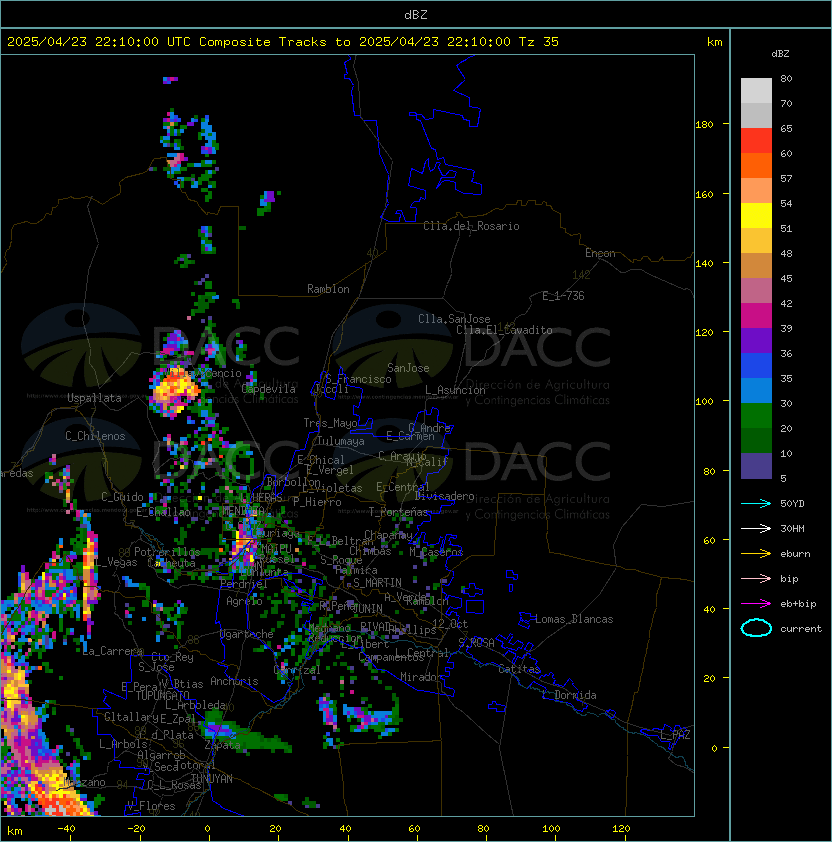The image size is (832, 842).
Task: Pick the bright yellow 54 dBZ swatch
Action: [x=756, y=215]
